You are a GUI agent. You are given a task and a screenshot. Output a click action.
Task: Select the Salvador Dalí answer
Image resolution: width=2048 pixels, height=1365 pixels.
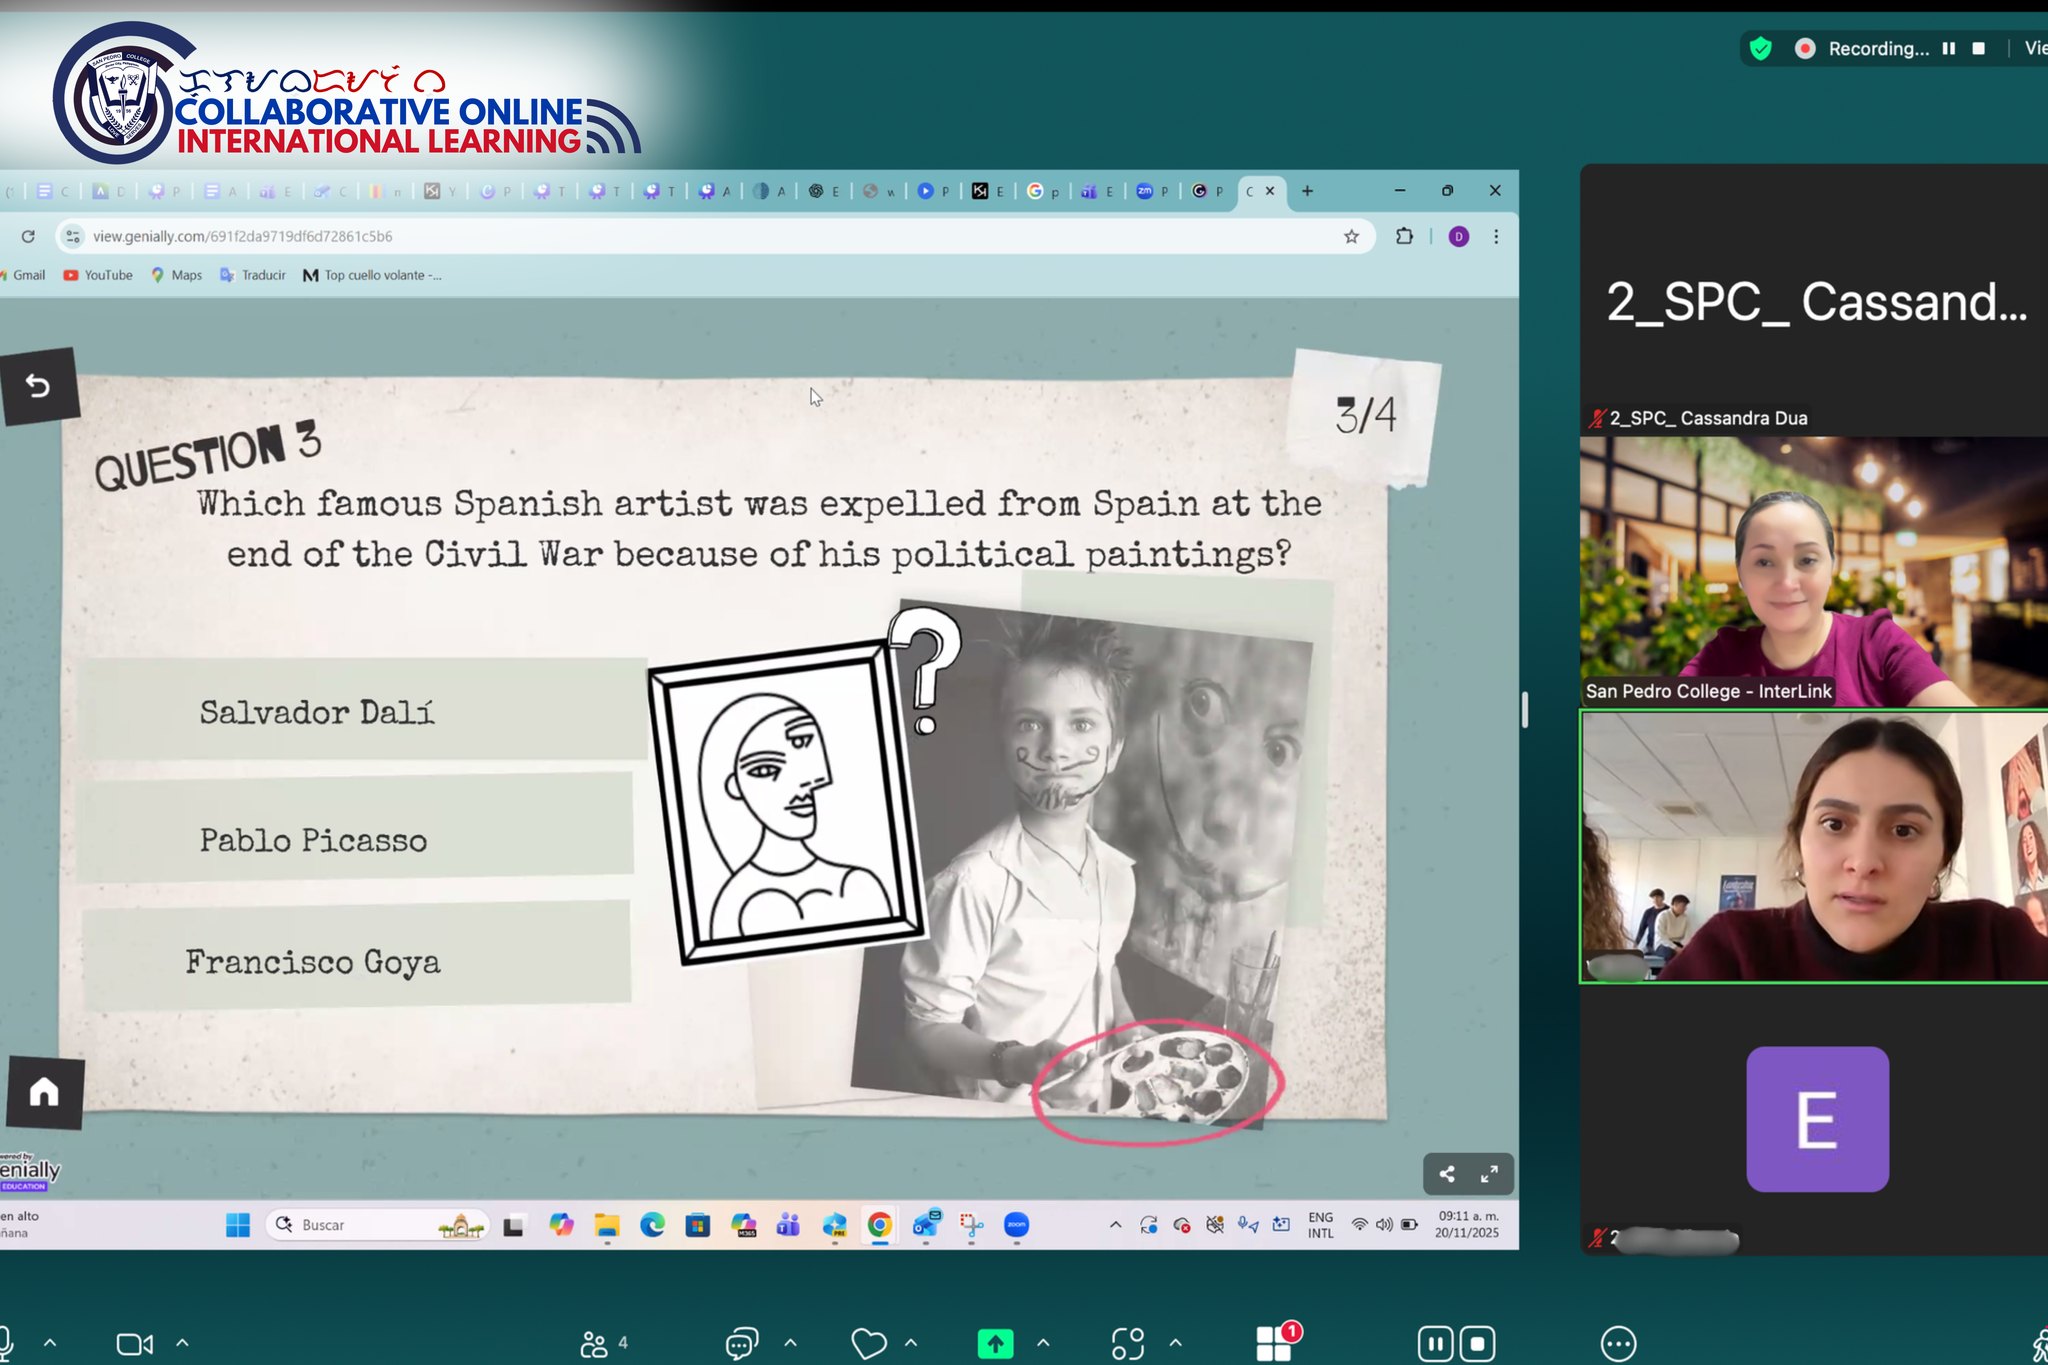point(362,710)
